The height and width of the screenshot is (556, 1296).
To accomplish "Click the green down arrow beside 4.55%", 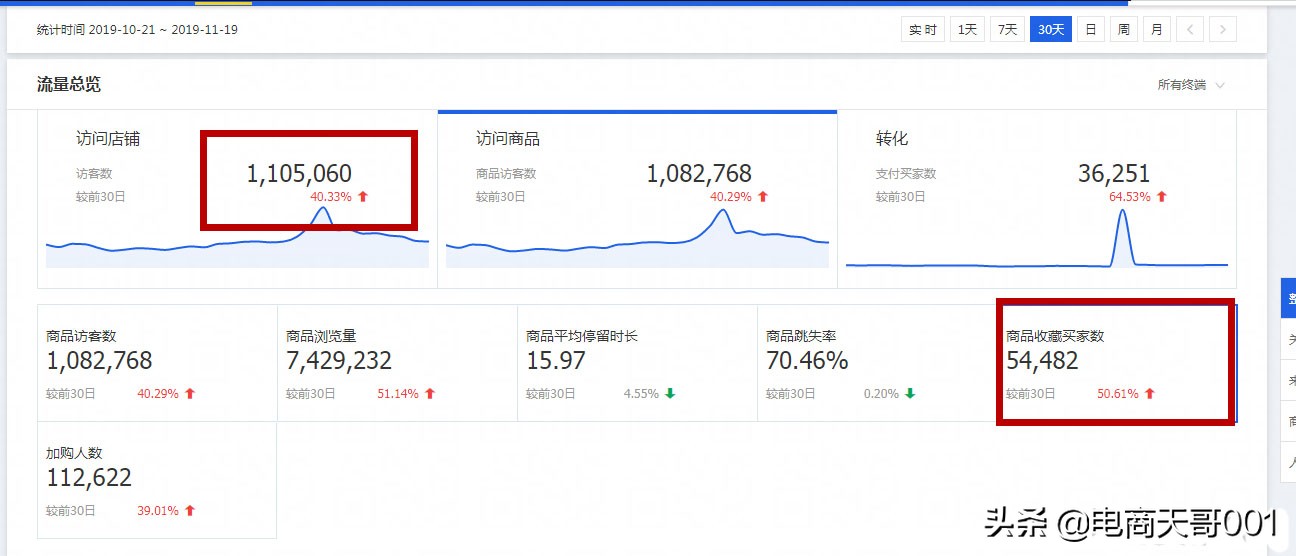I will (x=670, y=394).
